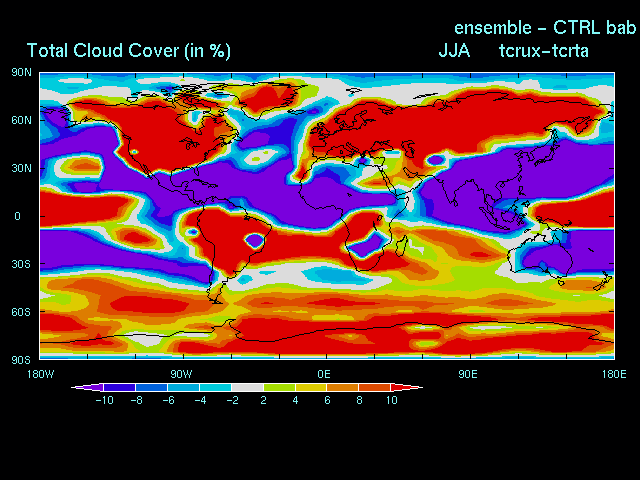Click the 'ensemble - CTRL bab' heading
The height and width of the screenshot is (480, 640).
pos(545,28)
